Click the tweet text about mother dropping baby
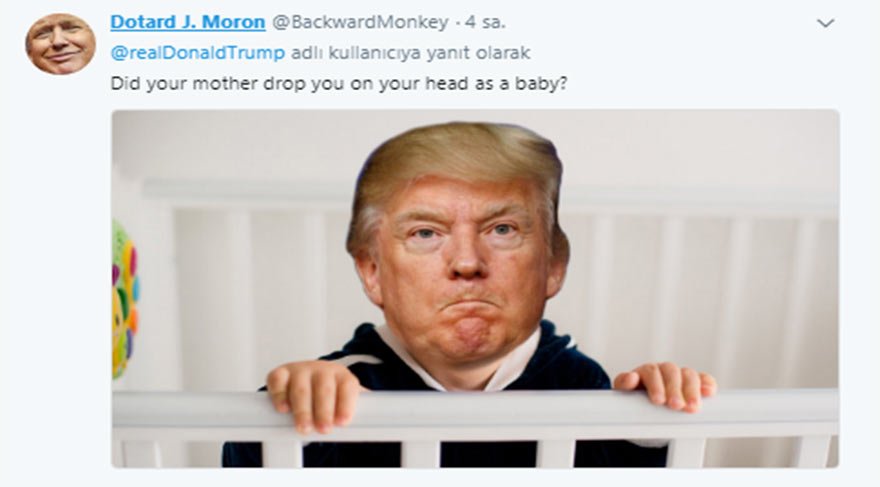Viewport: 880px width, 487px height. pos(339,84)
